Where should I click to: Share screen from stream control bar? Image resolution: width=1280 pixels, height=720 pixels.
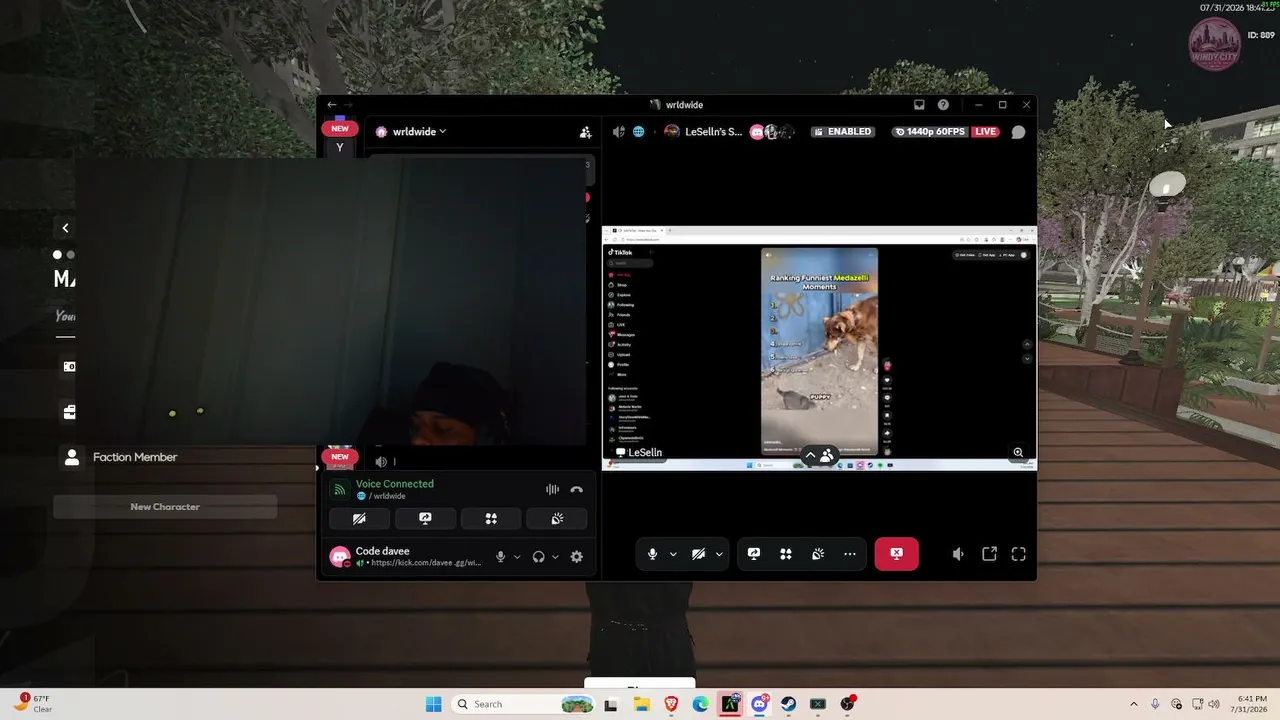coord(754,554)
